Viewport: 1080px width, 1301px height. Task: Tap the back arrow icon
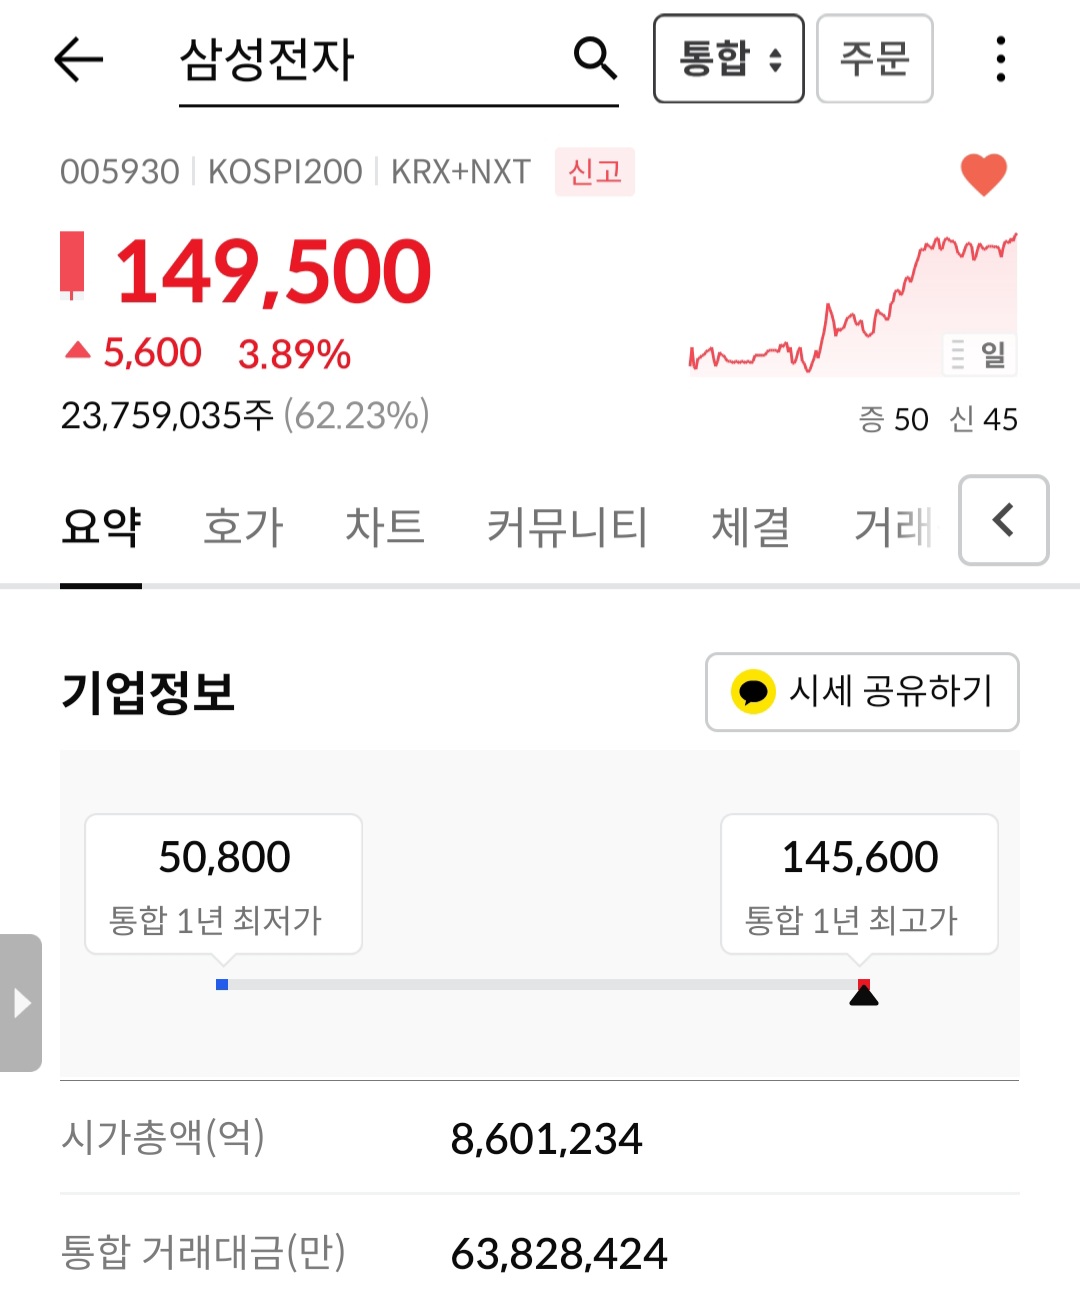click(78, 60)
